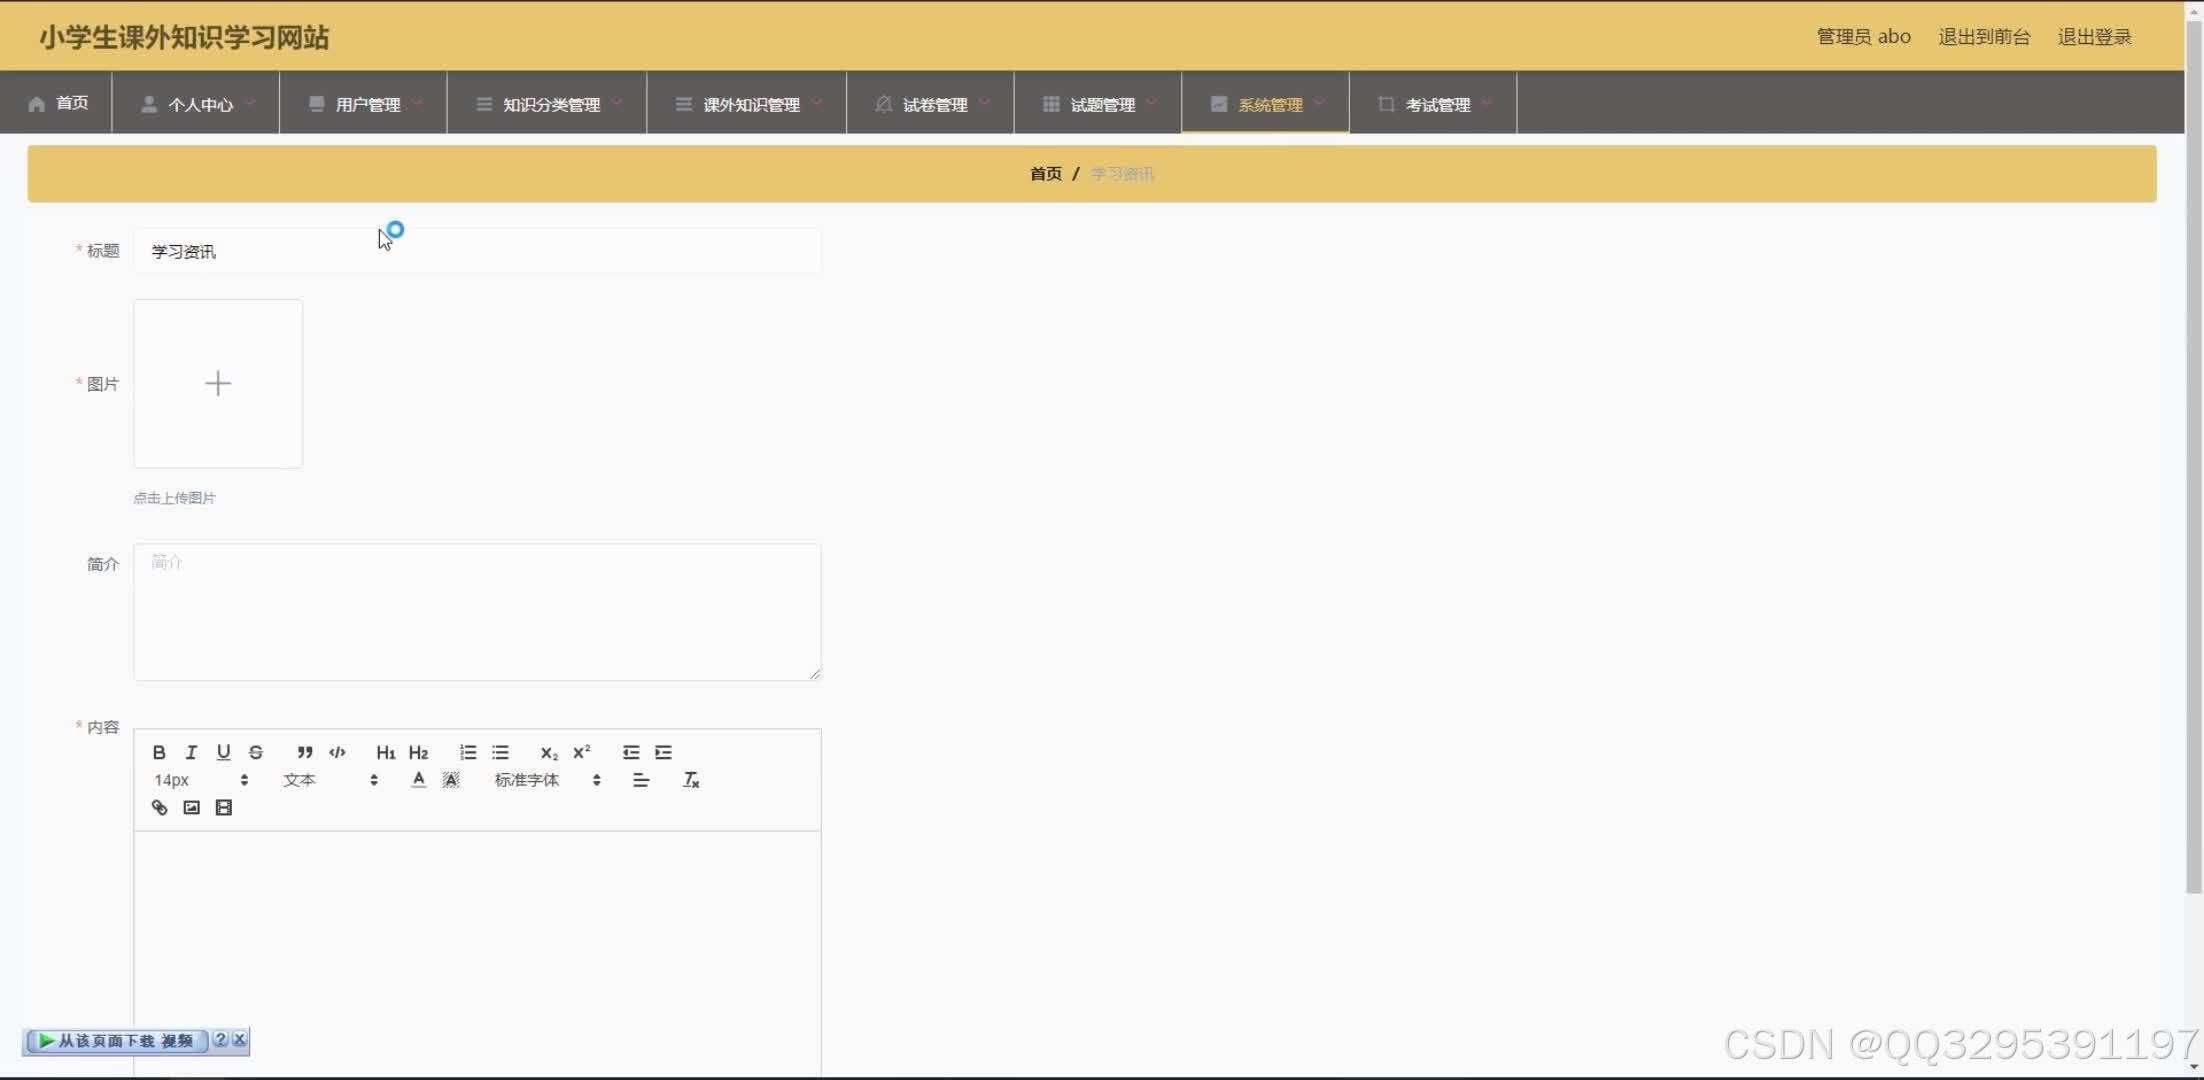Open the text alignment options
The image size is (2204, 1080).
pyautogui.click(x=641, y=780)
